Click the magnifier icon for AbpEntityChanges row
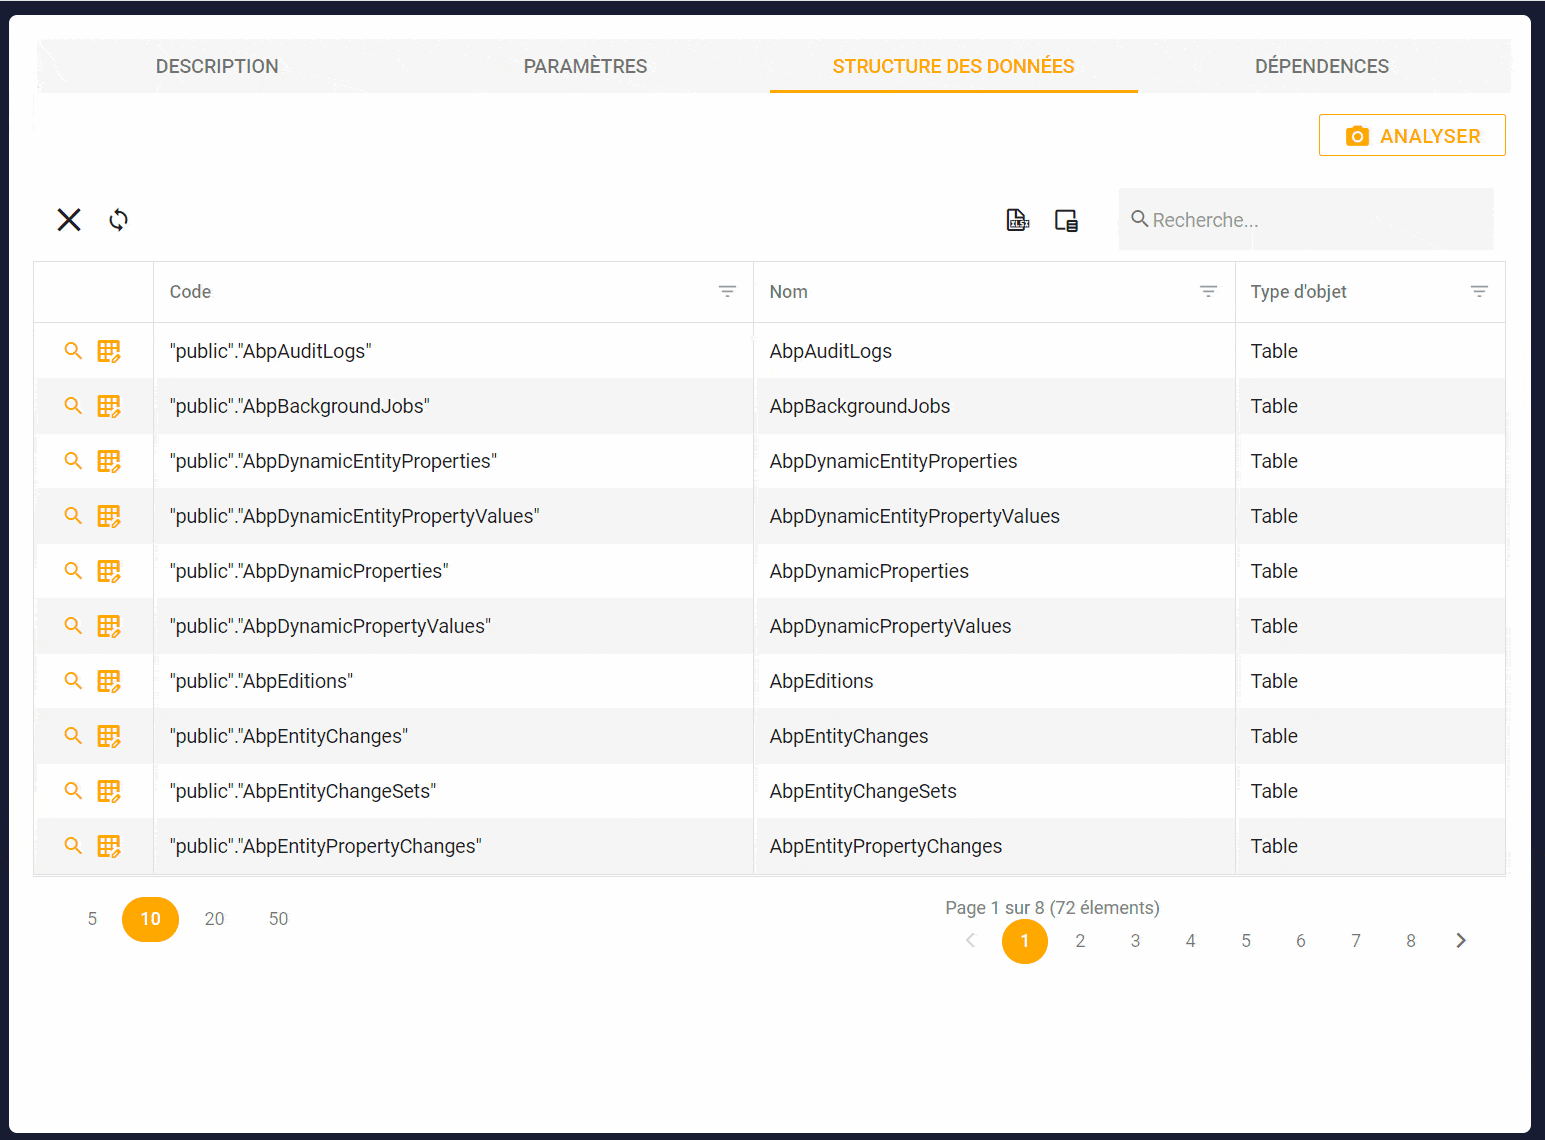 pyautogui.click(x=73, y=736)
